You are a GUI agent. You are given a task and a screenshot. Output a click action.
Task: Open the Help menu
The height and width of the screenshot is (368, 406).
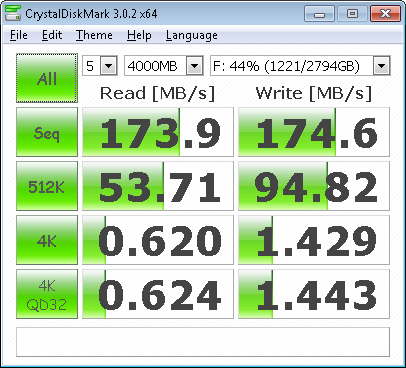coord(139,35)
